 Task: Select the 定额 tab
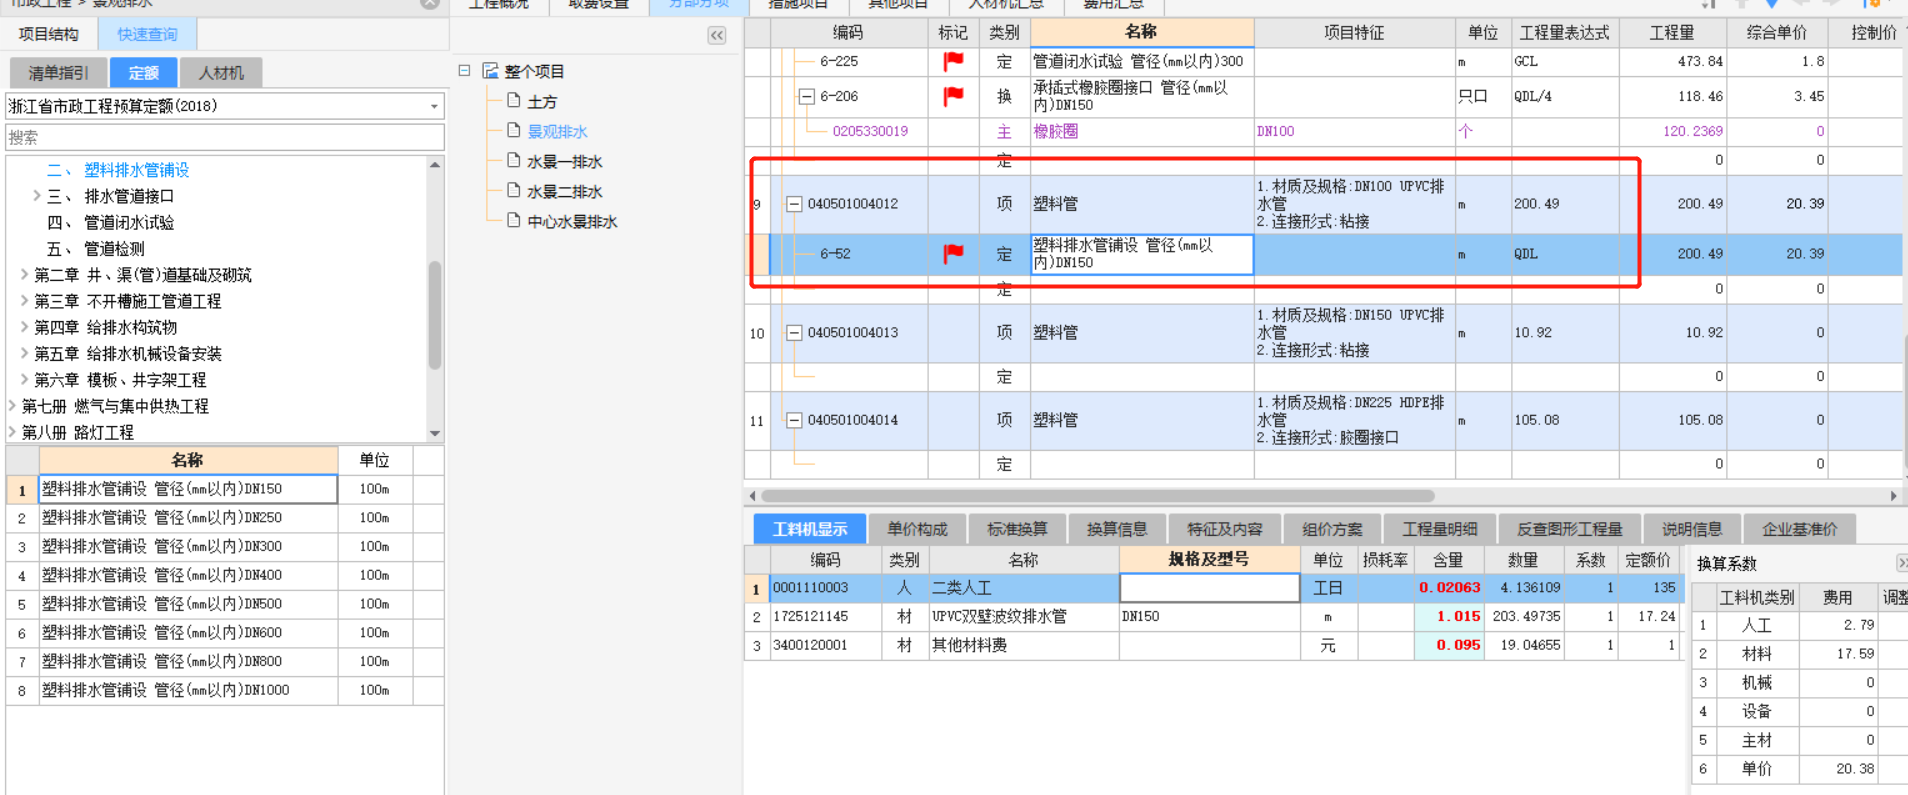pyautogui.click(x=143, y=73)
